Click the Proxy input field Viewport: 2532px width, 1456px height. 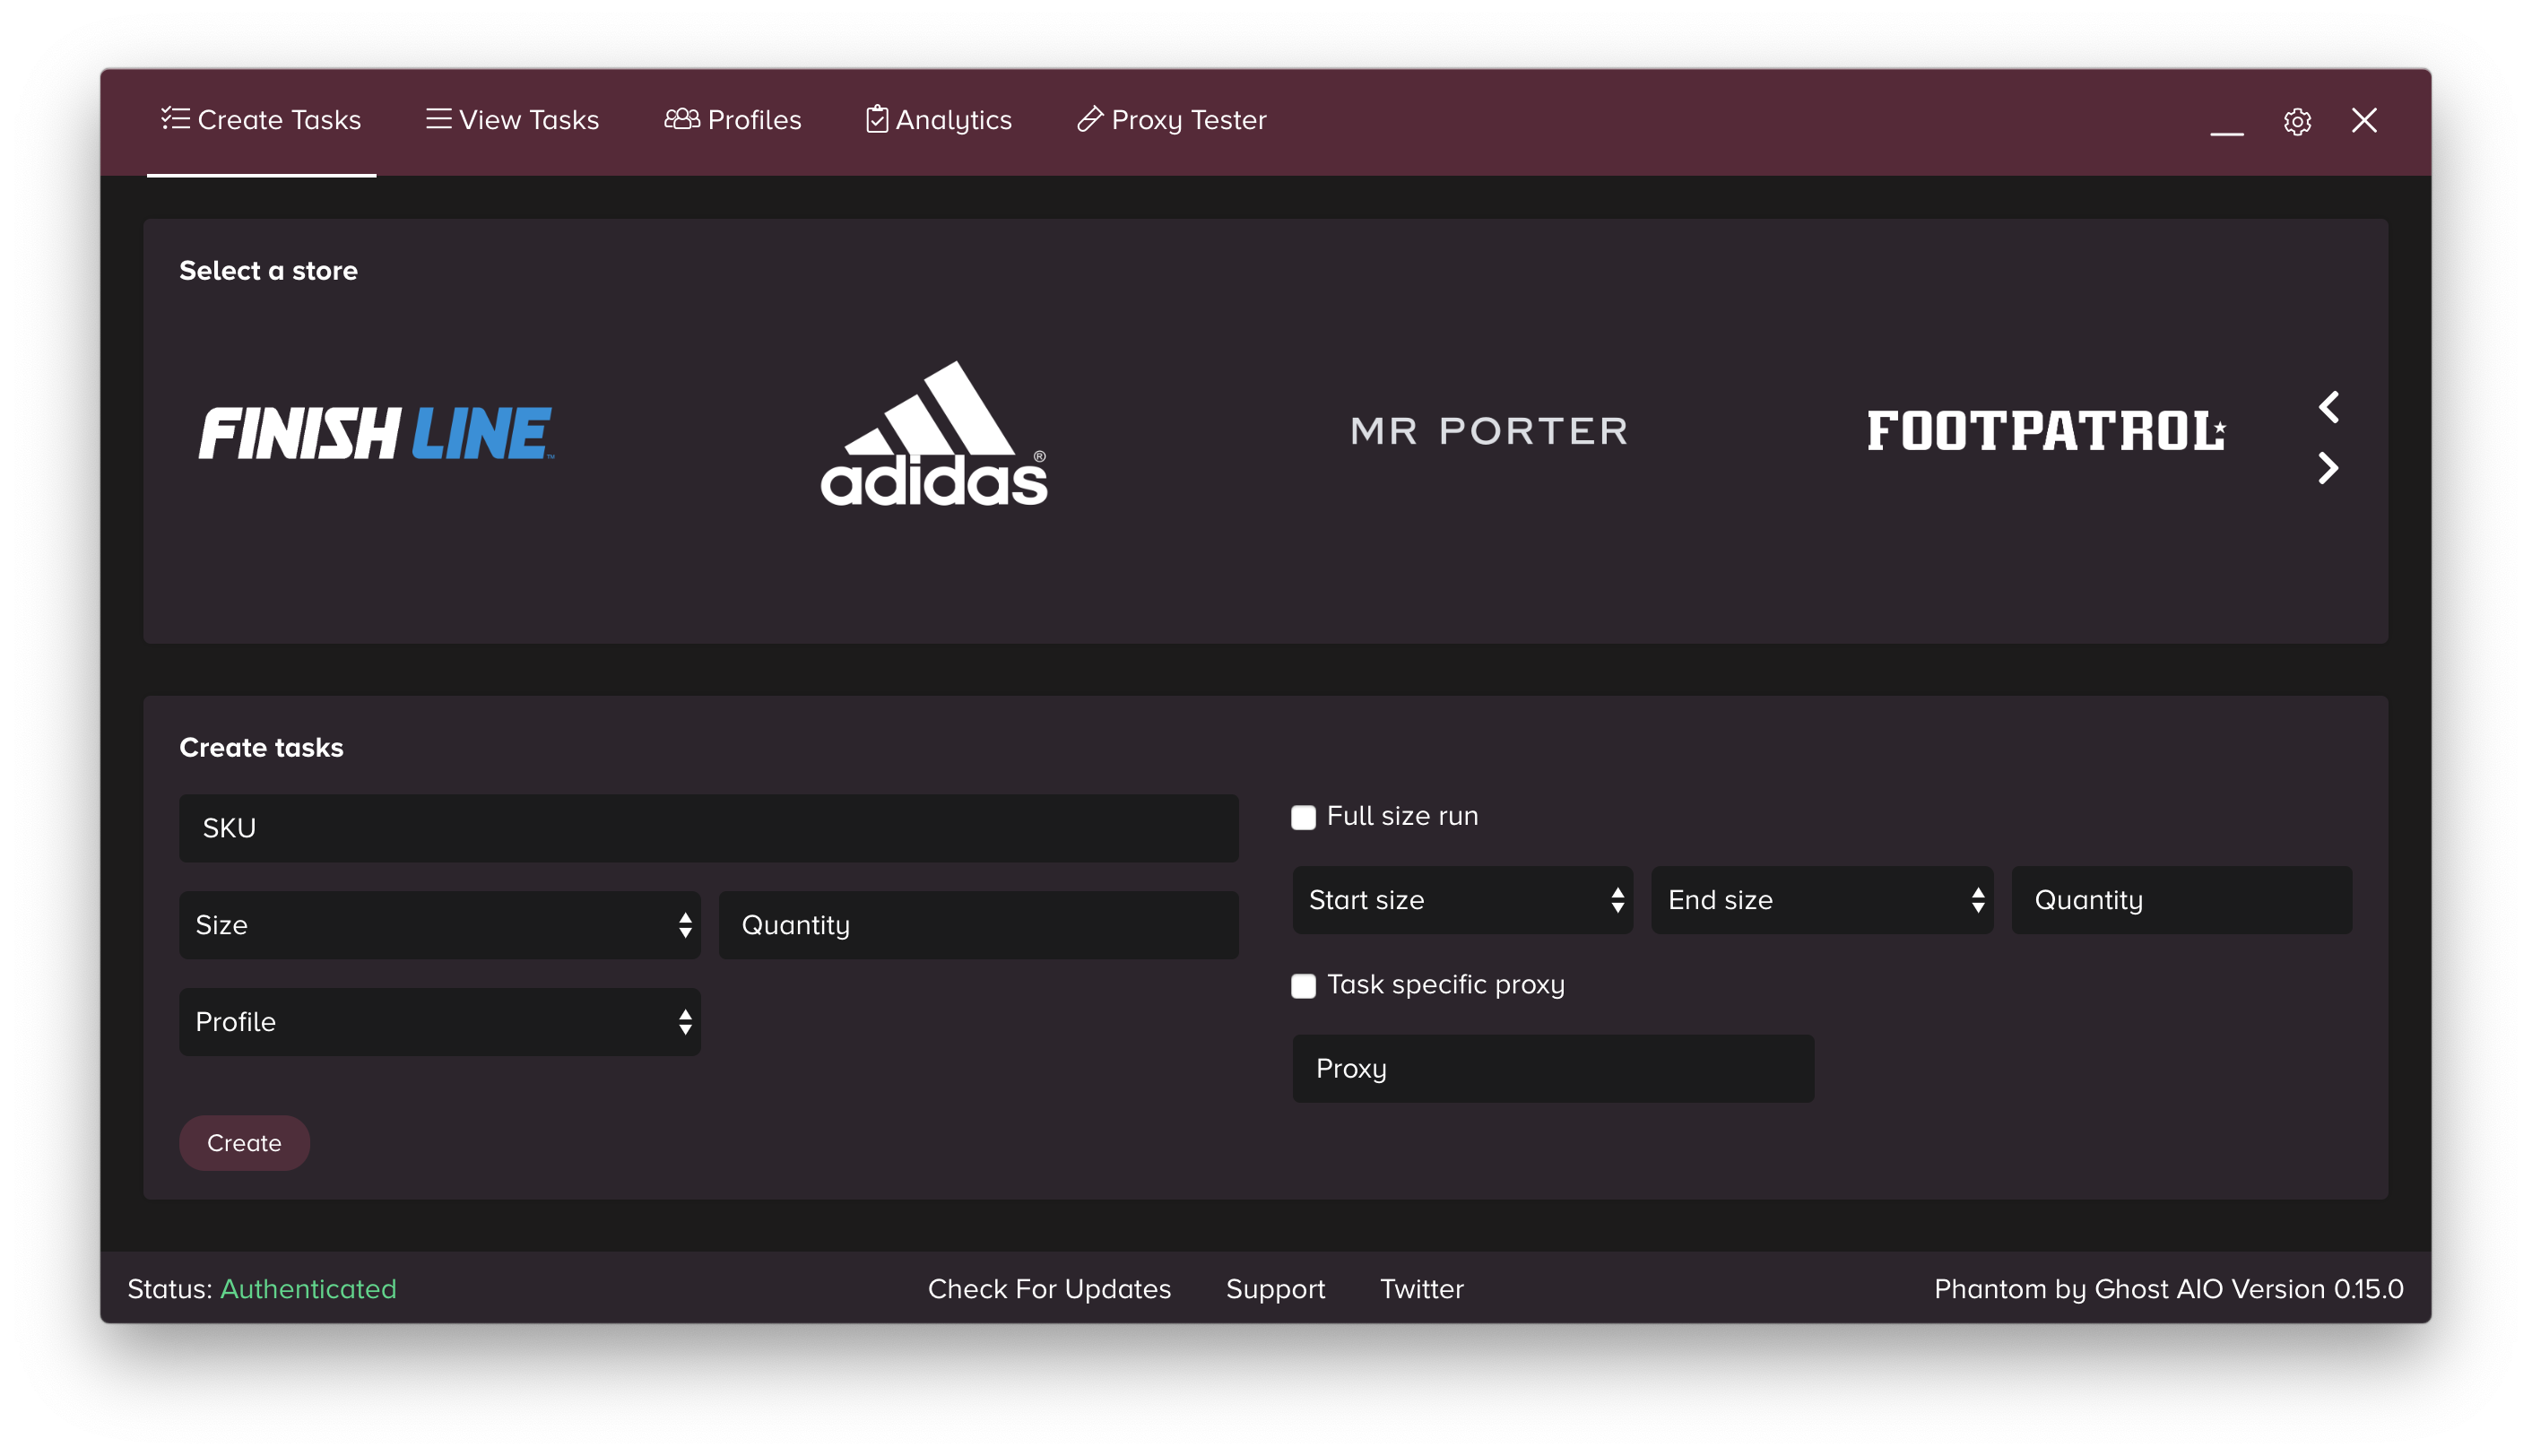(x=1553, y=1069)
